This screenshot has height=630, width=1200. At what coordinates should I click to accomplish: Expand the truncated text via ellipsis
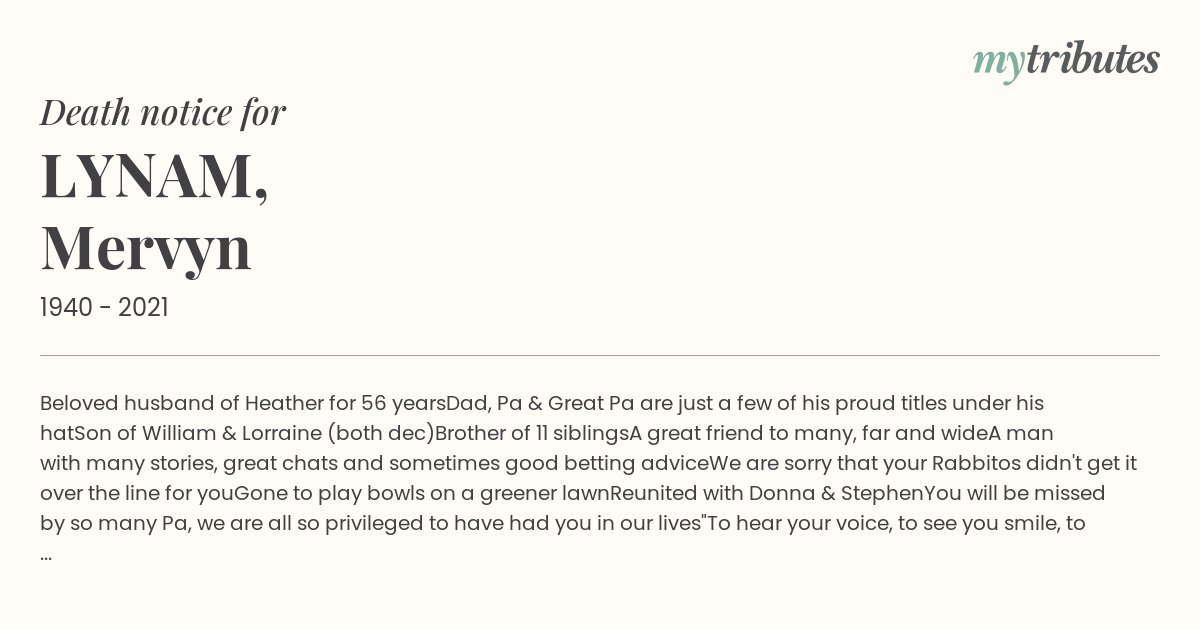tap(46, 553)
